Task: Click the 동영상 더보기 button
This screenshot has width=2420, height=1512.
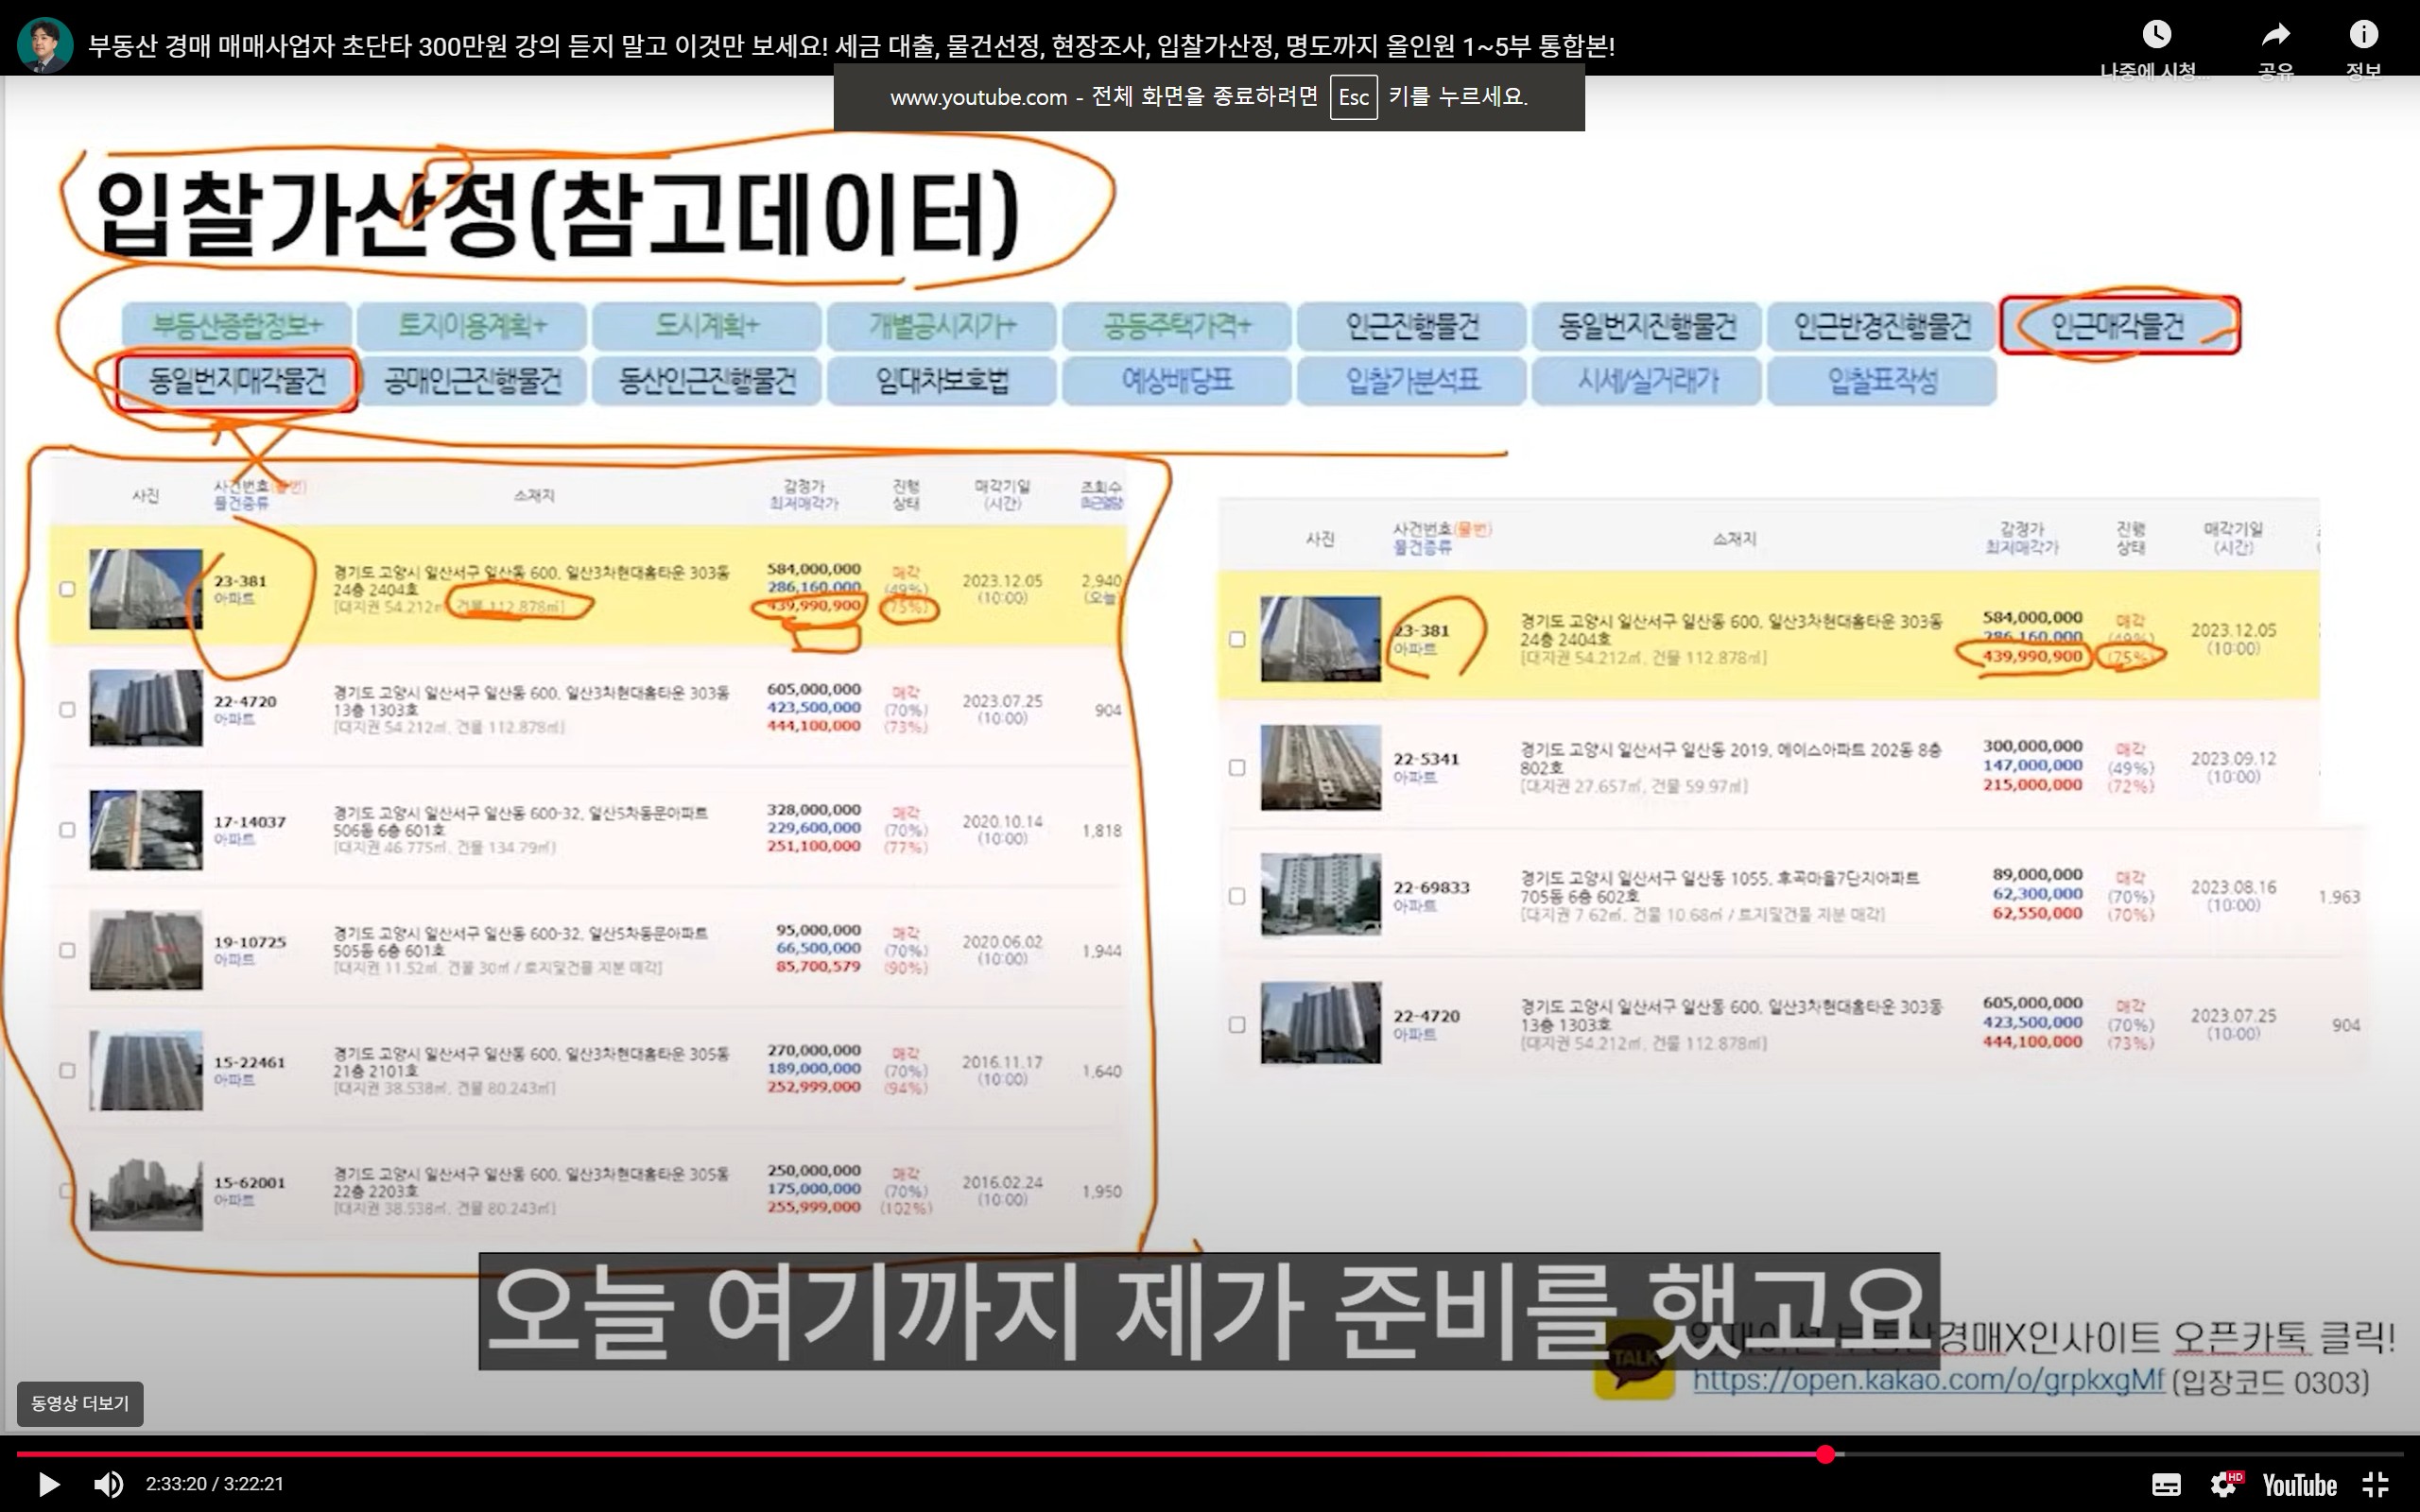Action: point(80,1403)
